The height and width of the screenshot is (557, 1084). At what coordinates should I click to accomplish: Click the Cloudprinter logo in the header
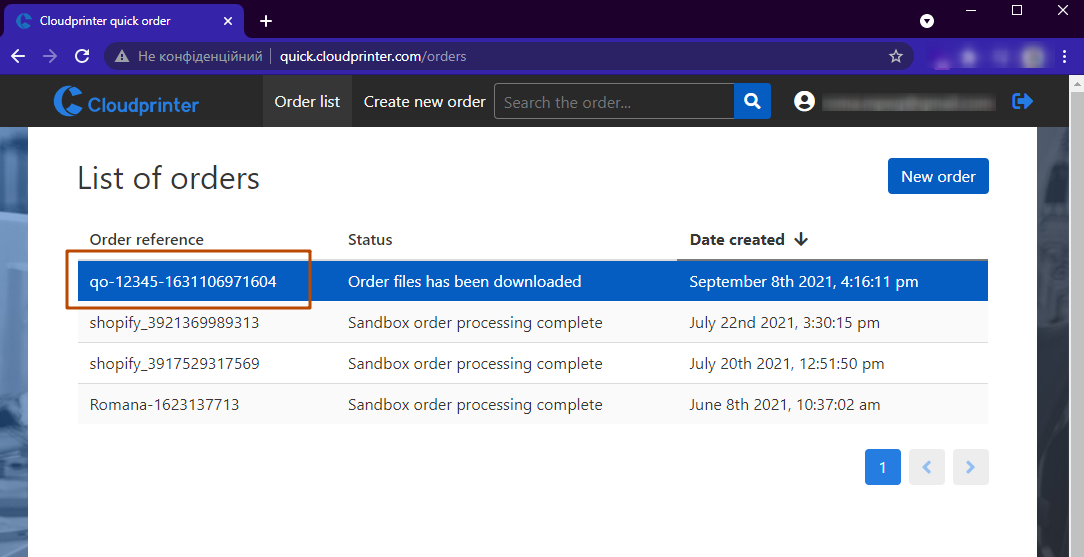point(127,102)
